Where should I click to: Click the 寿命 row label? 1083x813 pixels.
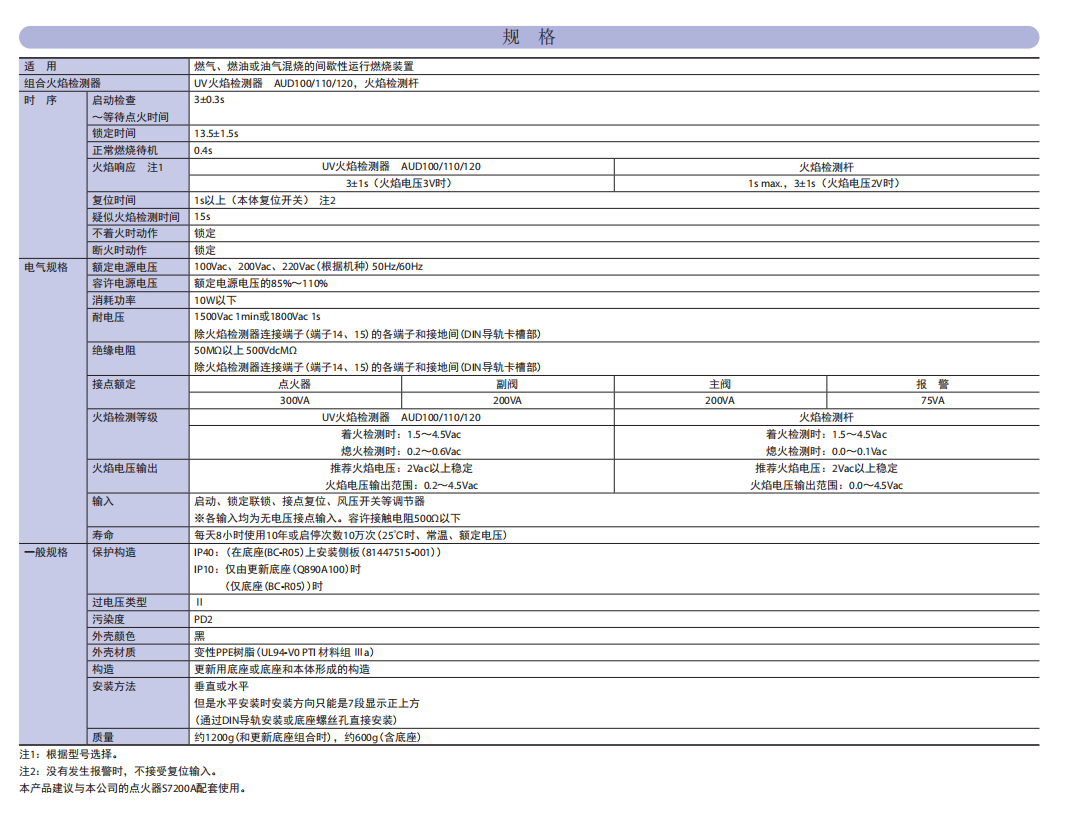[103, 535]
